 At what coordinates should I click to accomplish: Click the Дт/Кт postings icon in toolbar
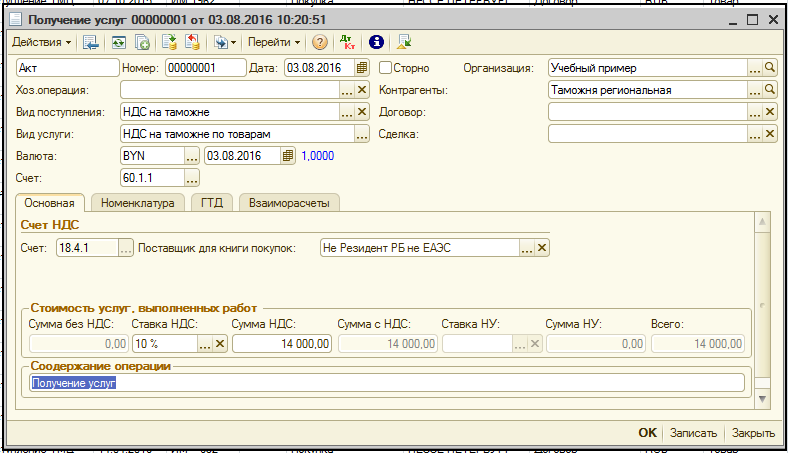[x=349, y=42]
